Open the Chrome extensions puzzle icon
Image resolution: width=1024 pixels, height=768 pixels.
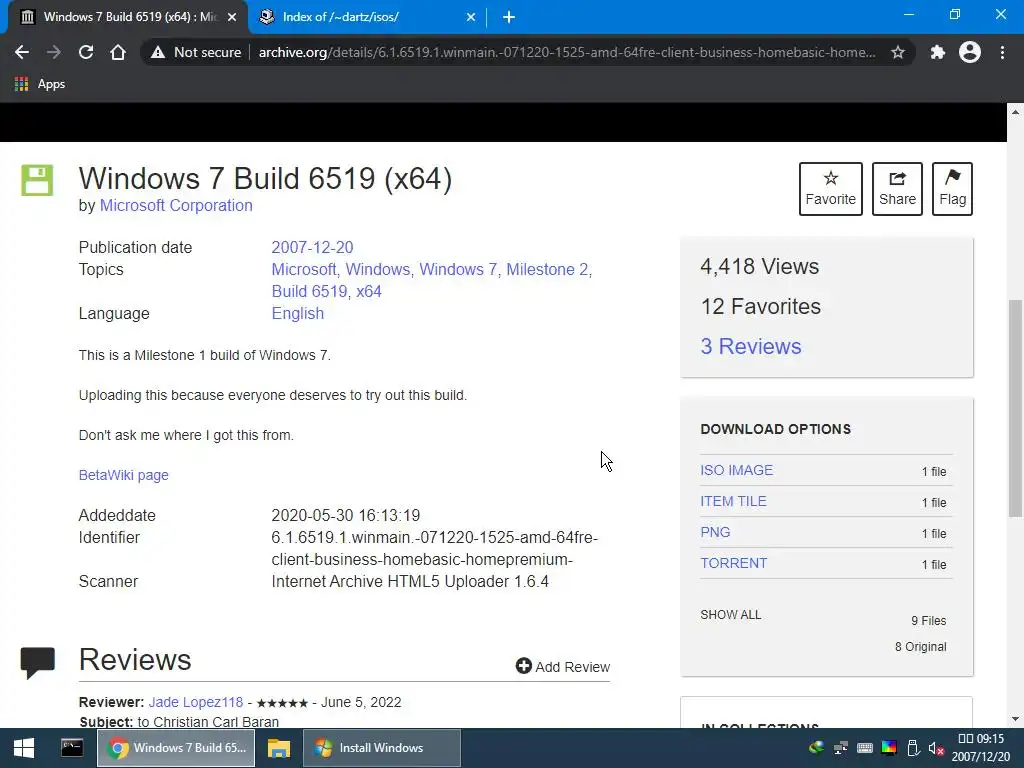tap(938, 52)
